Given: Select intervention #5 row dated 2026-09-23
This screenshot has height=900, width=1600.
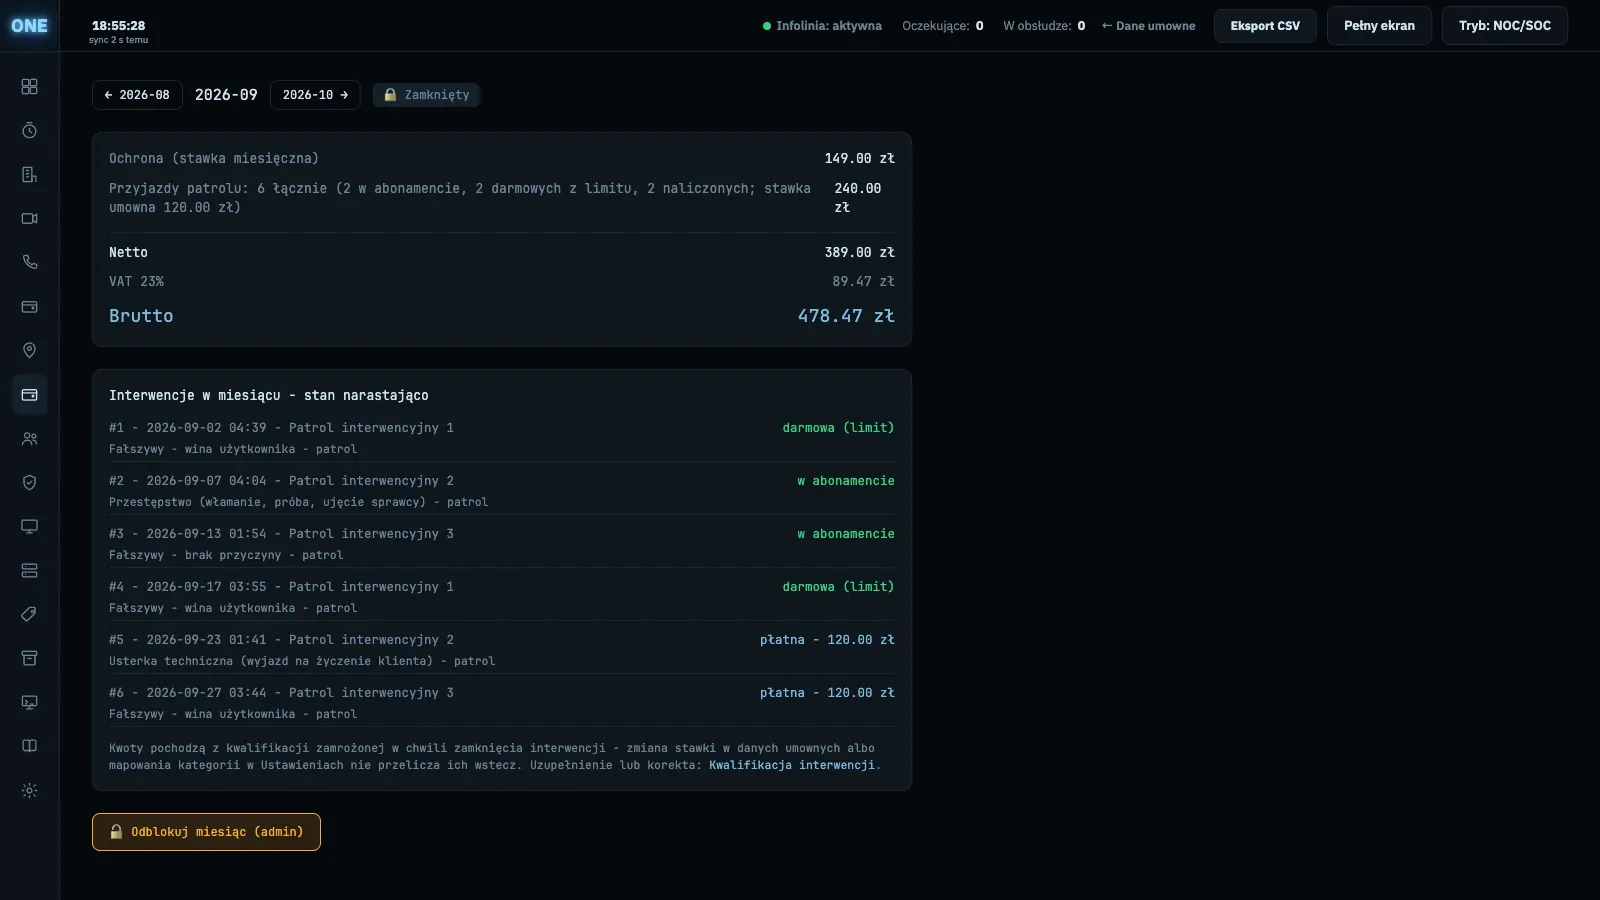Looking at the screenshot, I should click(502, 650).
